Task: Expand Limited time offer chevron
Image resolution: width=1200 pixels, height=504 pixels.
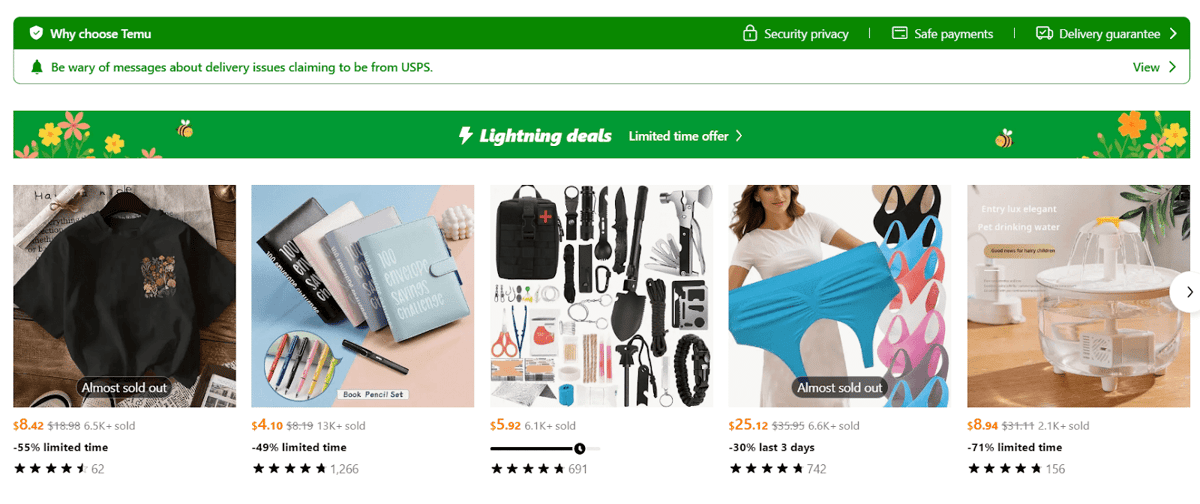Action: coord(739,135)
